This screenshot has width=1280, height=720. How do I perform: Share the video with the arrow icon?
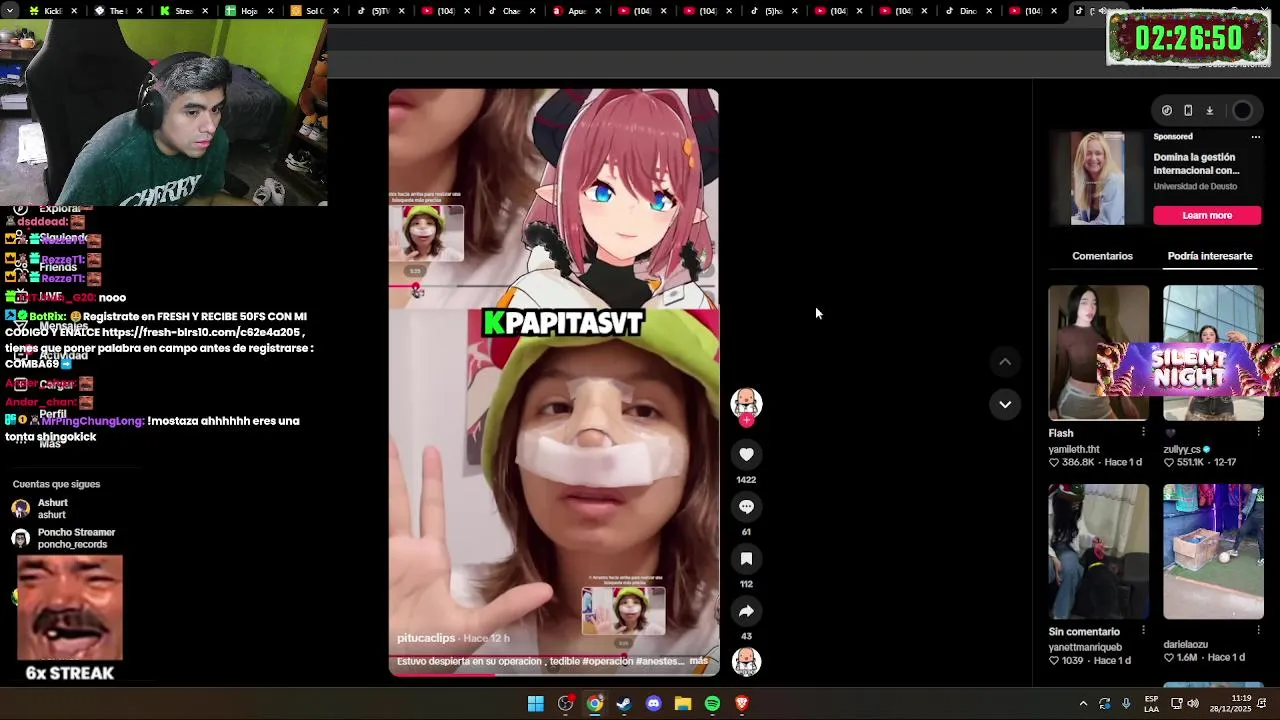(x=746, y=610)
